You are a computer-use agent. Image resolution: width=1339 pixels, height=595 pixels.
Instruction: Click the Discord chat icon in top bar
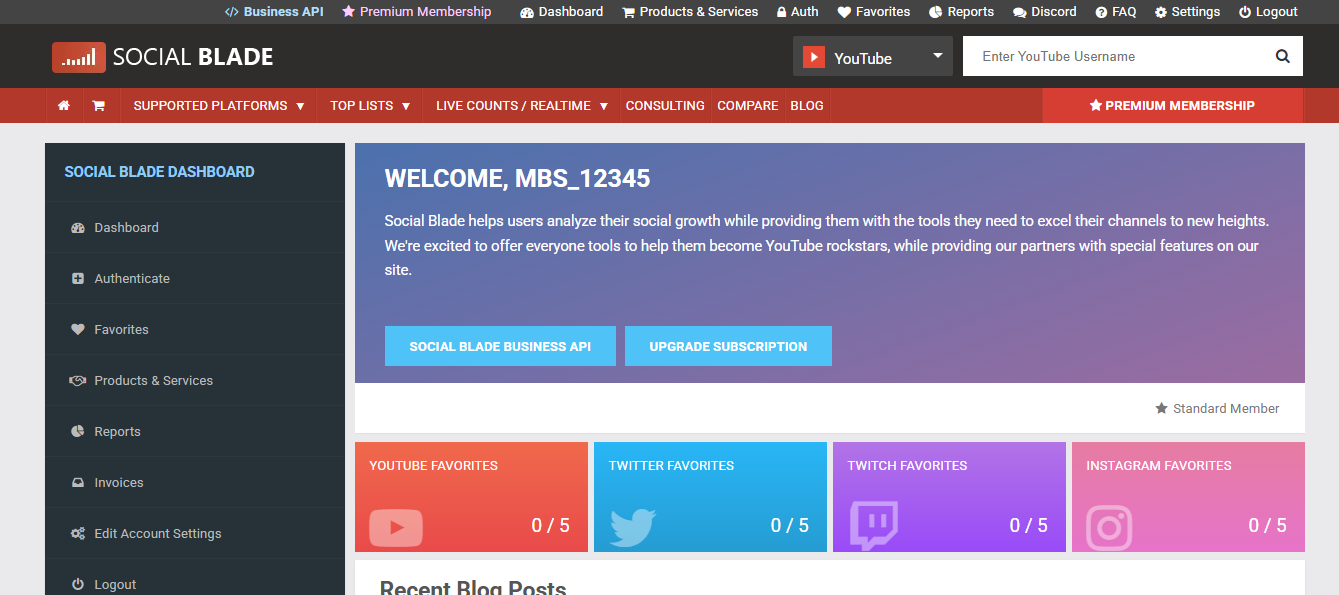[1019, 12]
